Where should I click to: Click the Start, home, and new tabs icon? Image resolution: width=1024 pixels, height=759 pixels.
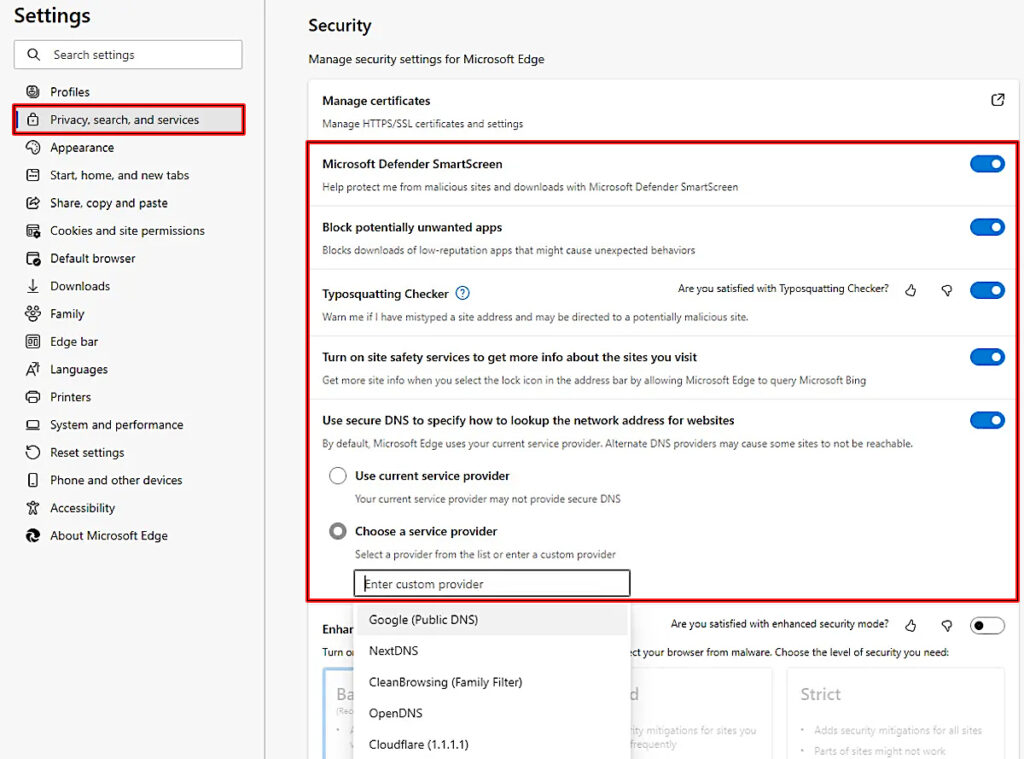pyautogui.click(x=33, y=175)
